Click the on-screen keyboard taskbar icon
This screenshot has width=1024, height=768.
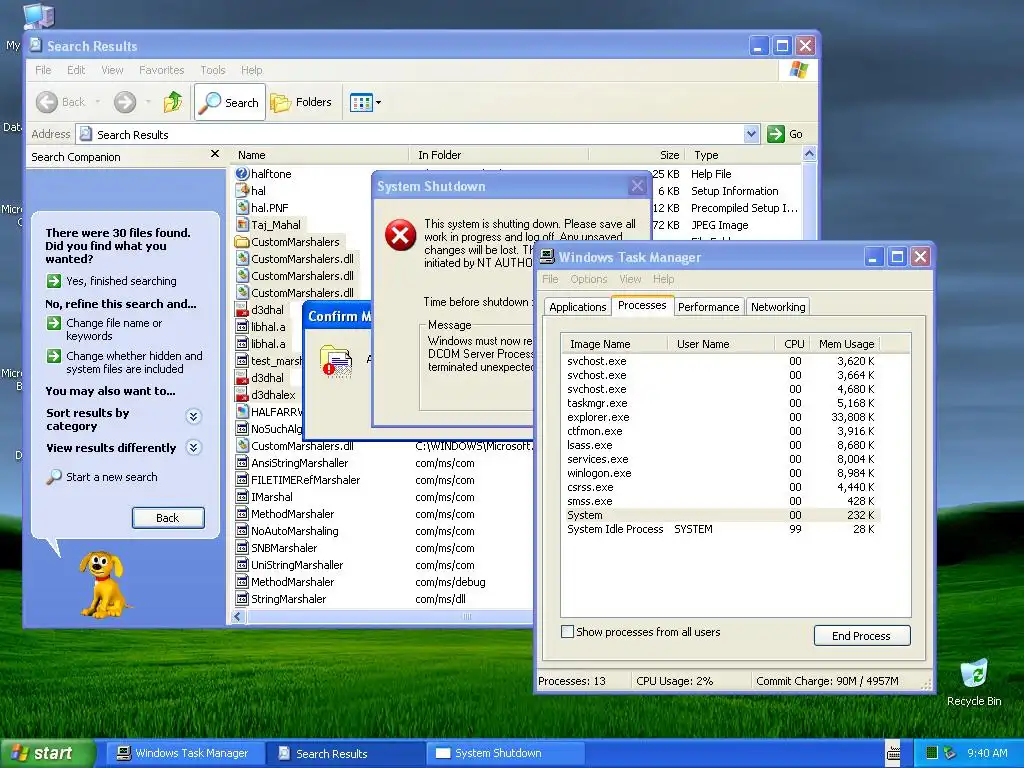893,753
